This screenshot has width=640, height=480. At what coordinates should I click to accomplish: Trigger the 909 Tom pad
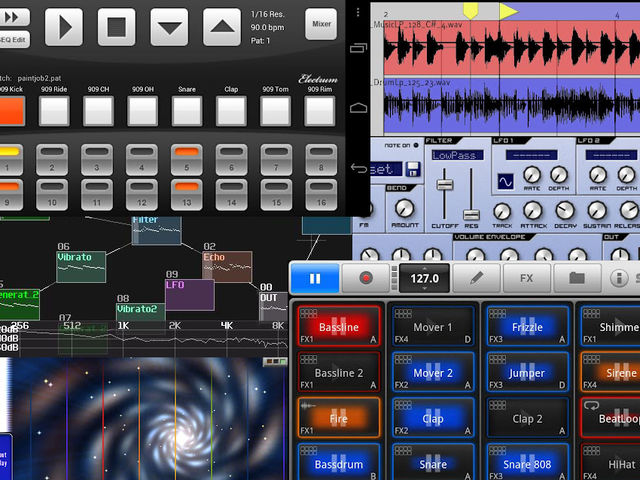[276, 111]
